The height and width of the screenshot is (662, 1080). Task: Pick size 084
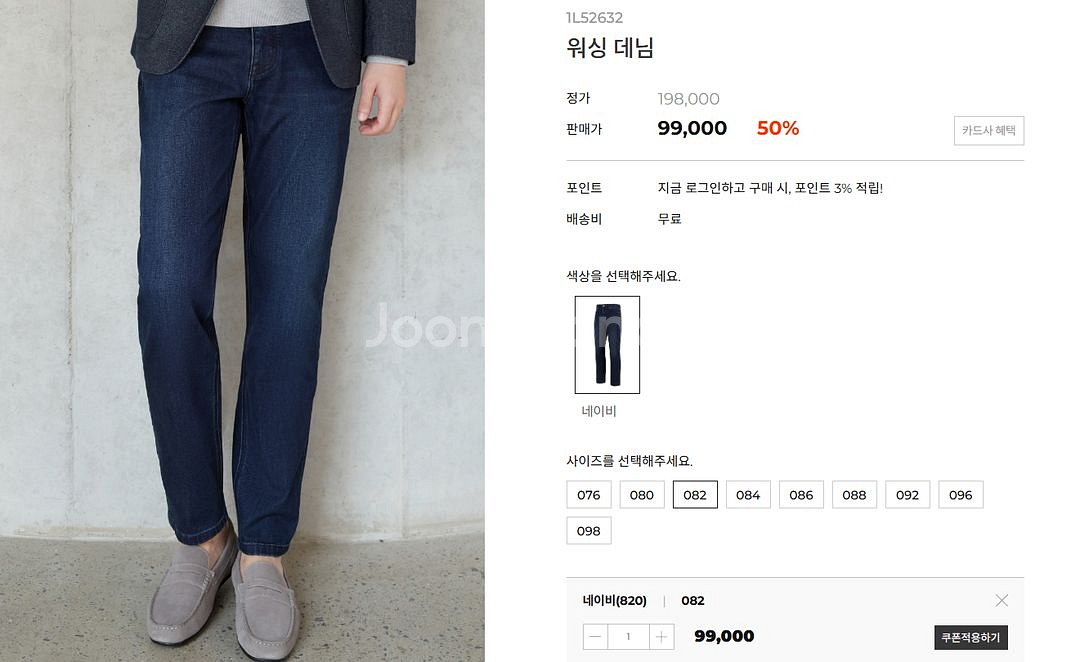point(748,495)
